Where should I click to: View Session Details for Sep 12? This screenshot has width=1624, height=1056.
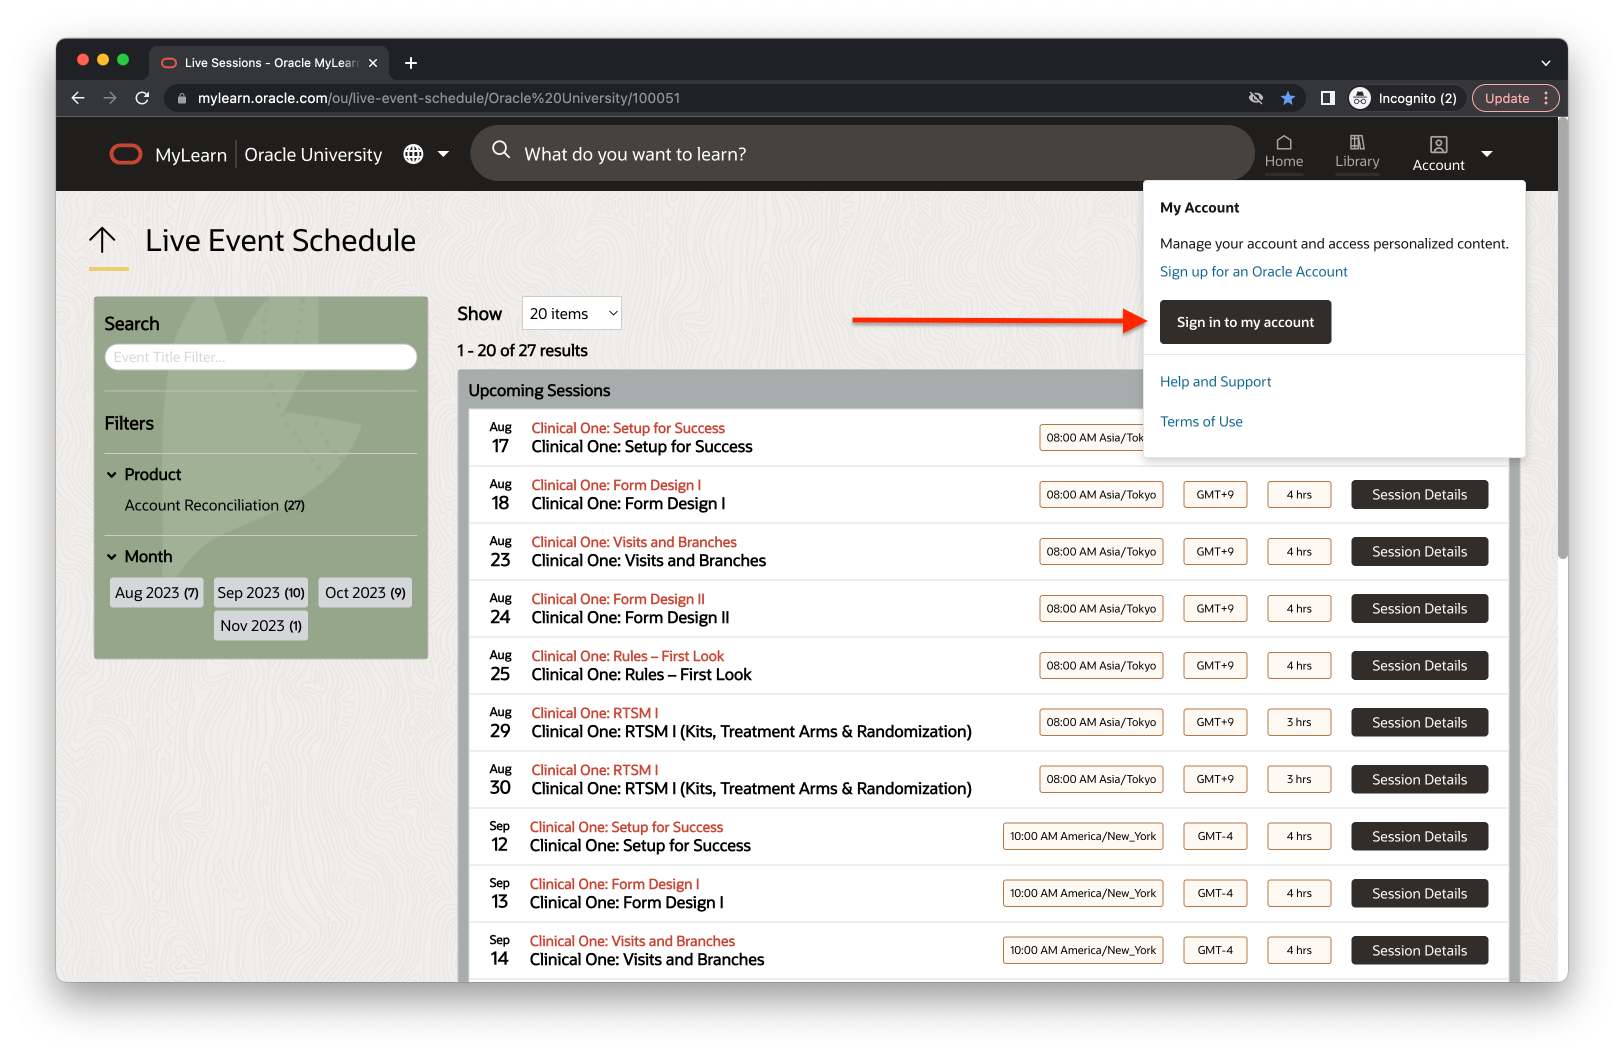1419,837
